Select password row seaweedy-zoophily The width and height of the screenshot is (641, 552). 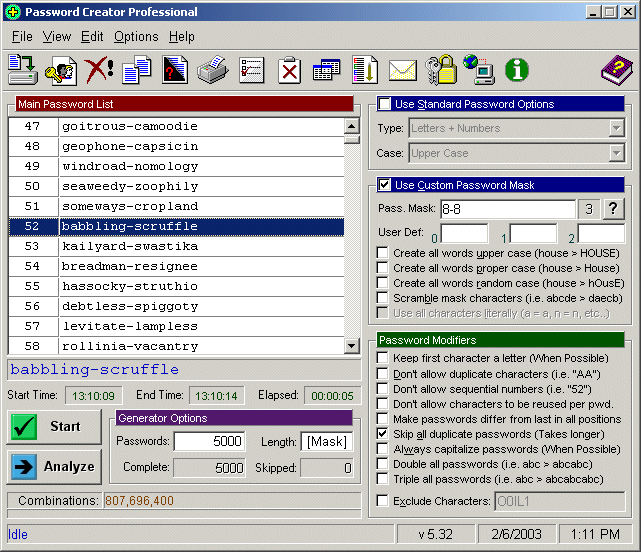coord(176,186)
